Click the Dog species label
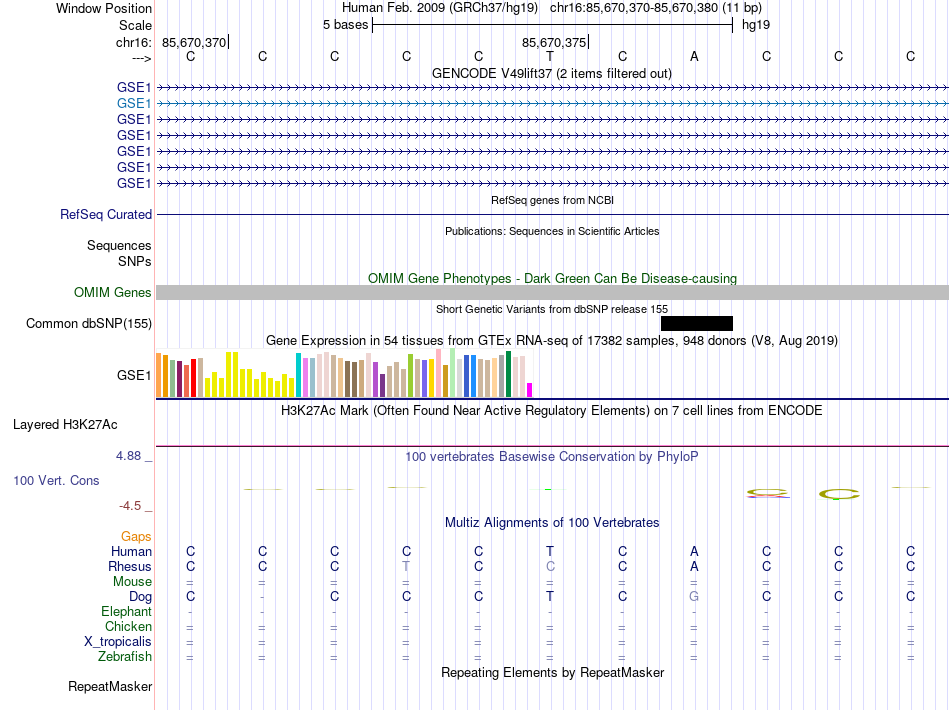 coord(140,597)
